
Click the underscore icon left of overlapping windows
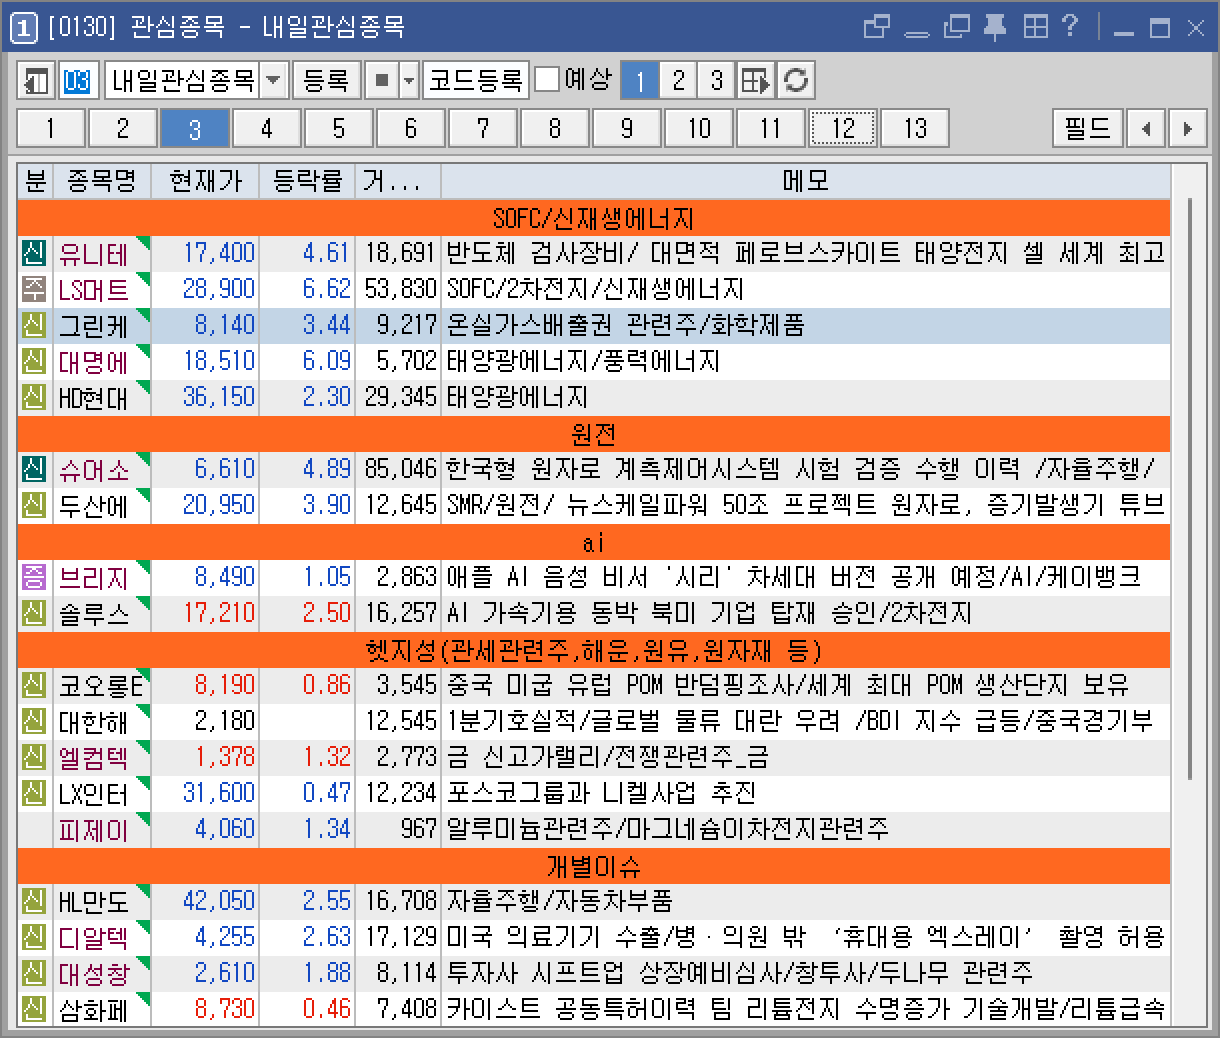click(917, 33)
